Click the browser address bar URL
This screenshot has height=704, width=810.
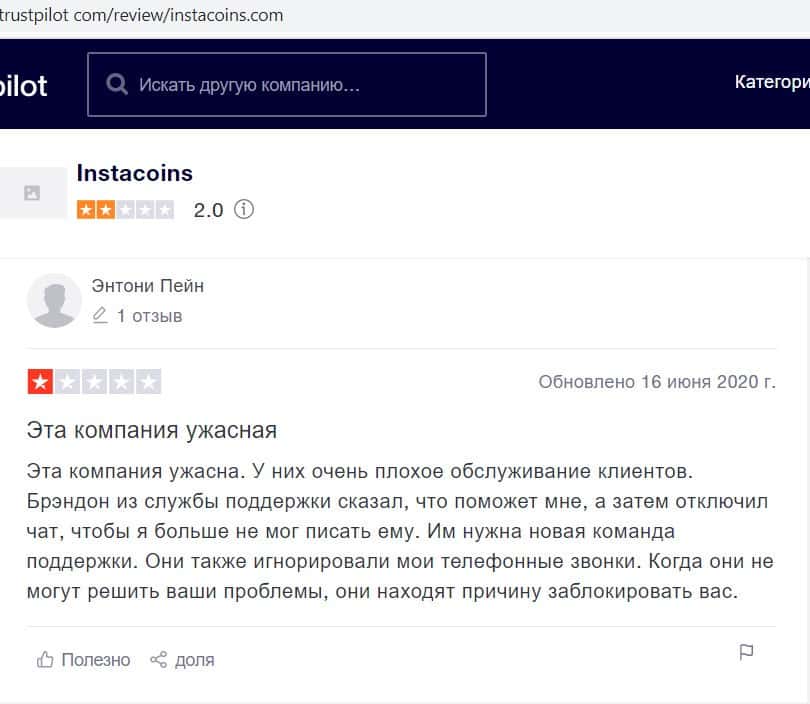pyautogui.click(x=142, y=15)
